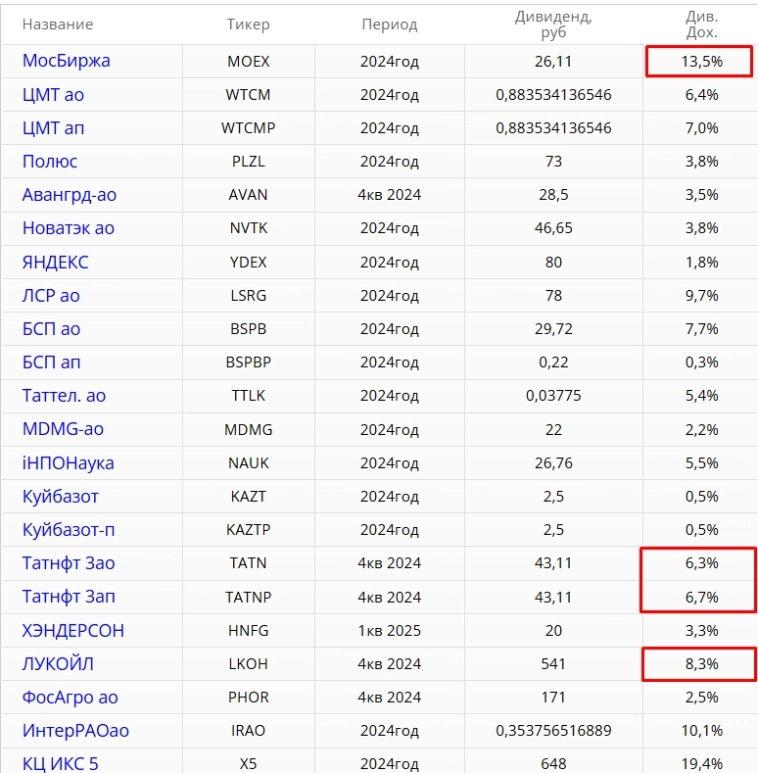
Task: Sort table by Период column header
Action: pyautogui.click(x=389, y=24)
